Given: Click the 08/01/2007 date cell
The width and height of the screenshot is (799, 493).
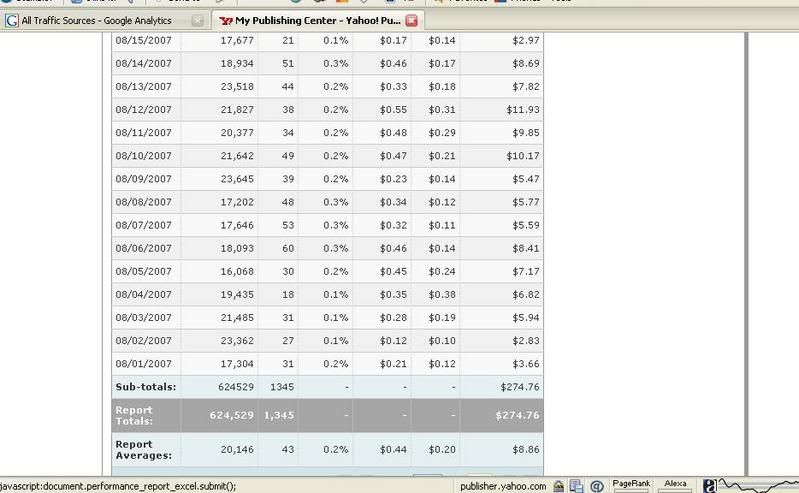Looking at the screenshot, I should coord(145,362).
